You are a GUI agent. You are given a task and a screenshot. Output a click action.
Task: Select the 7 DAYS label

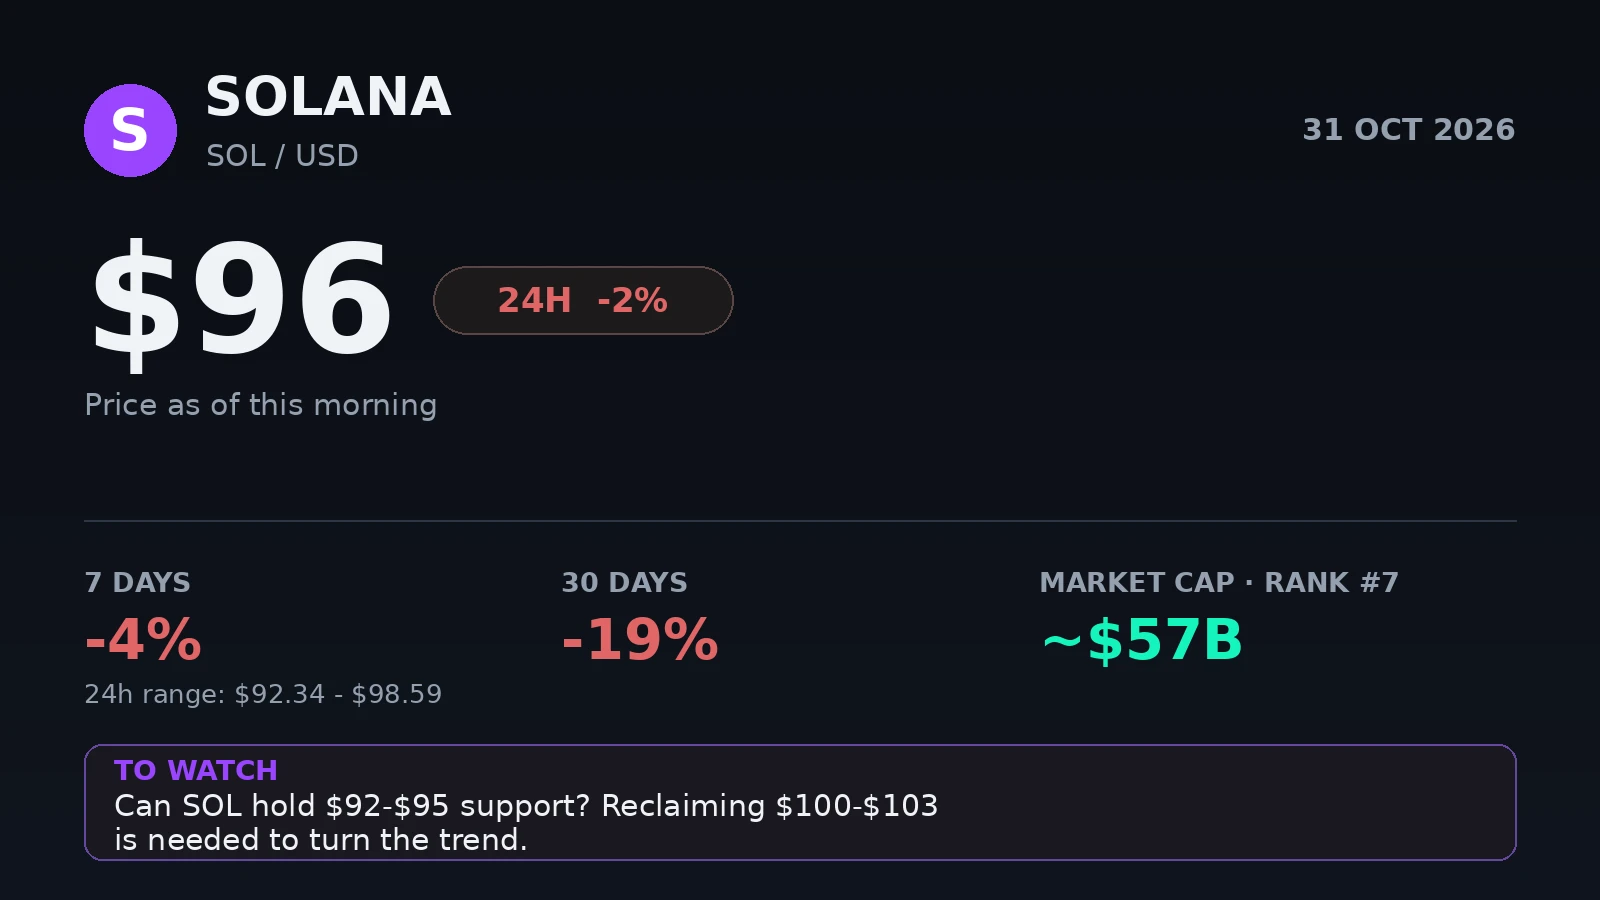coord(138,583)
